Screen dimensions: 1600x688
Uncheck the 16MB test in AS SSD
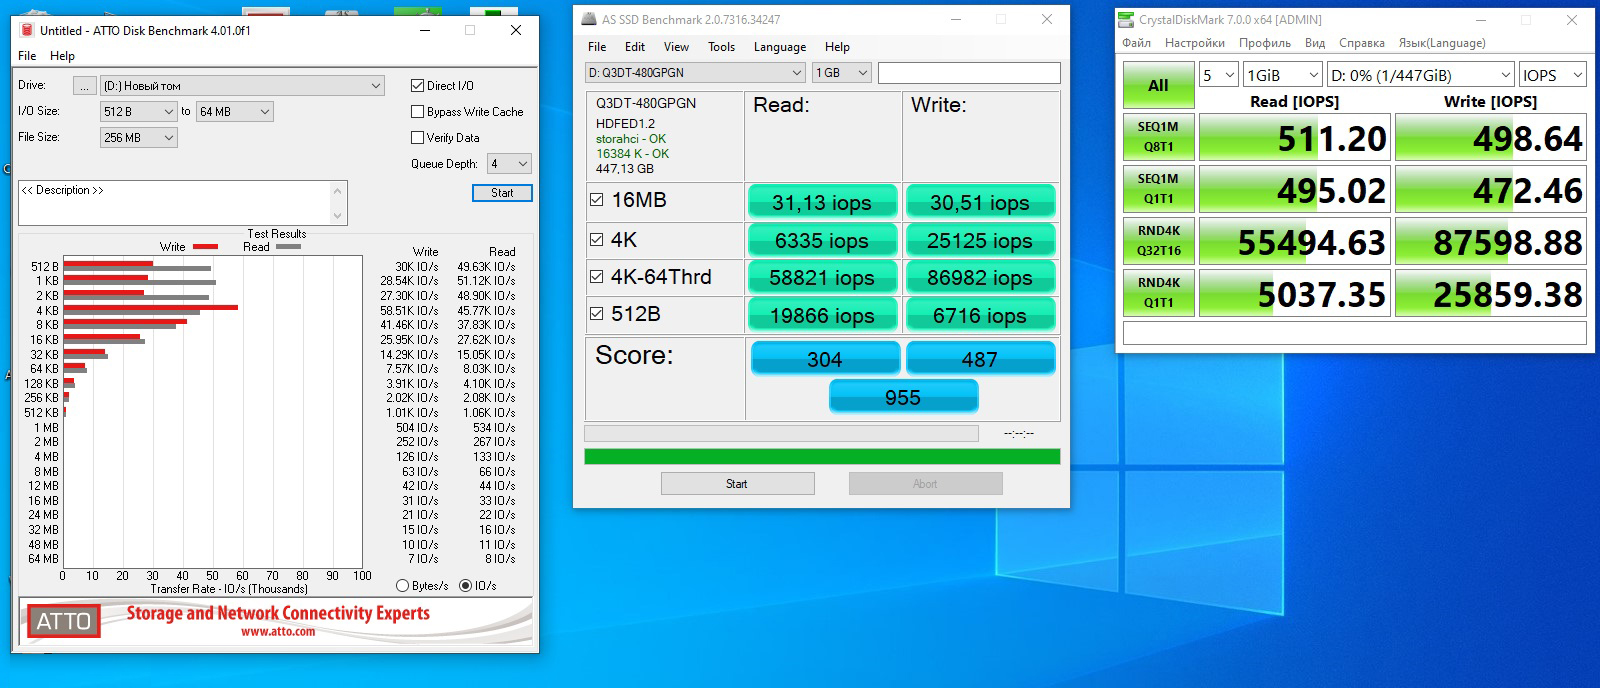coord(597,200)
